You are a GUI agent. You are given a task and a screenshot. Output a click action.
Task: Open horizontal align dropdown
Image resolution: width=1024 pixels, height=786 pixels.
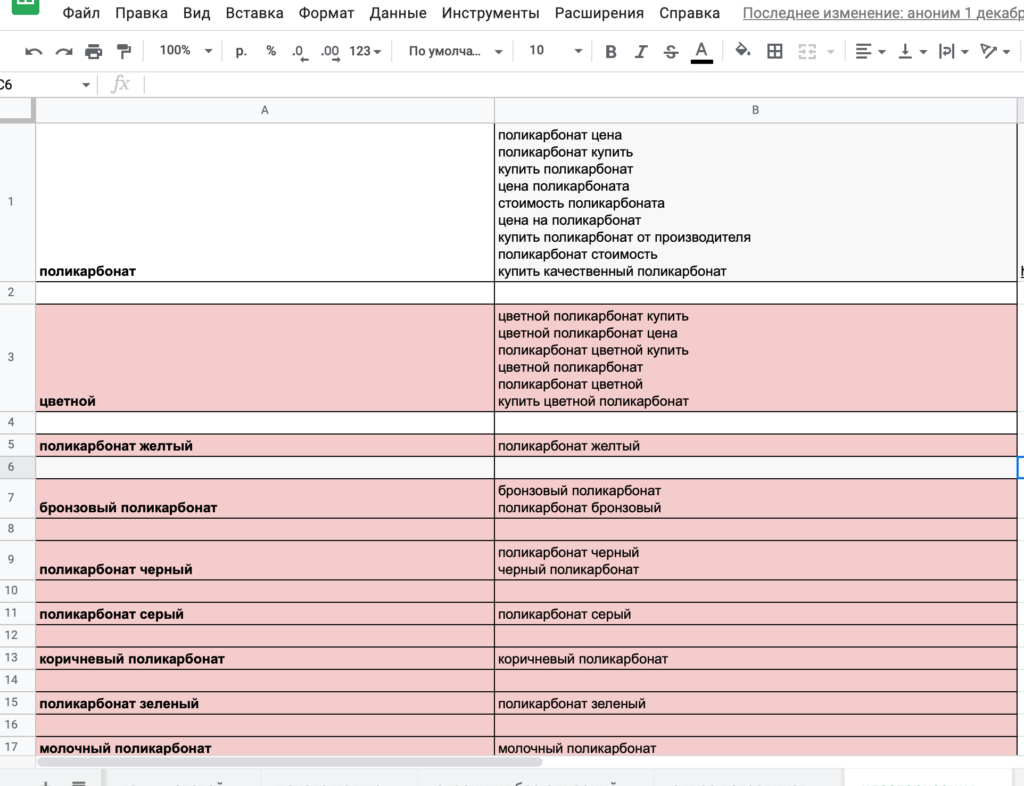[870, 52]
